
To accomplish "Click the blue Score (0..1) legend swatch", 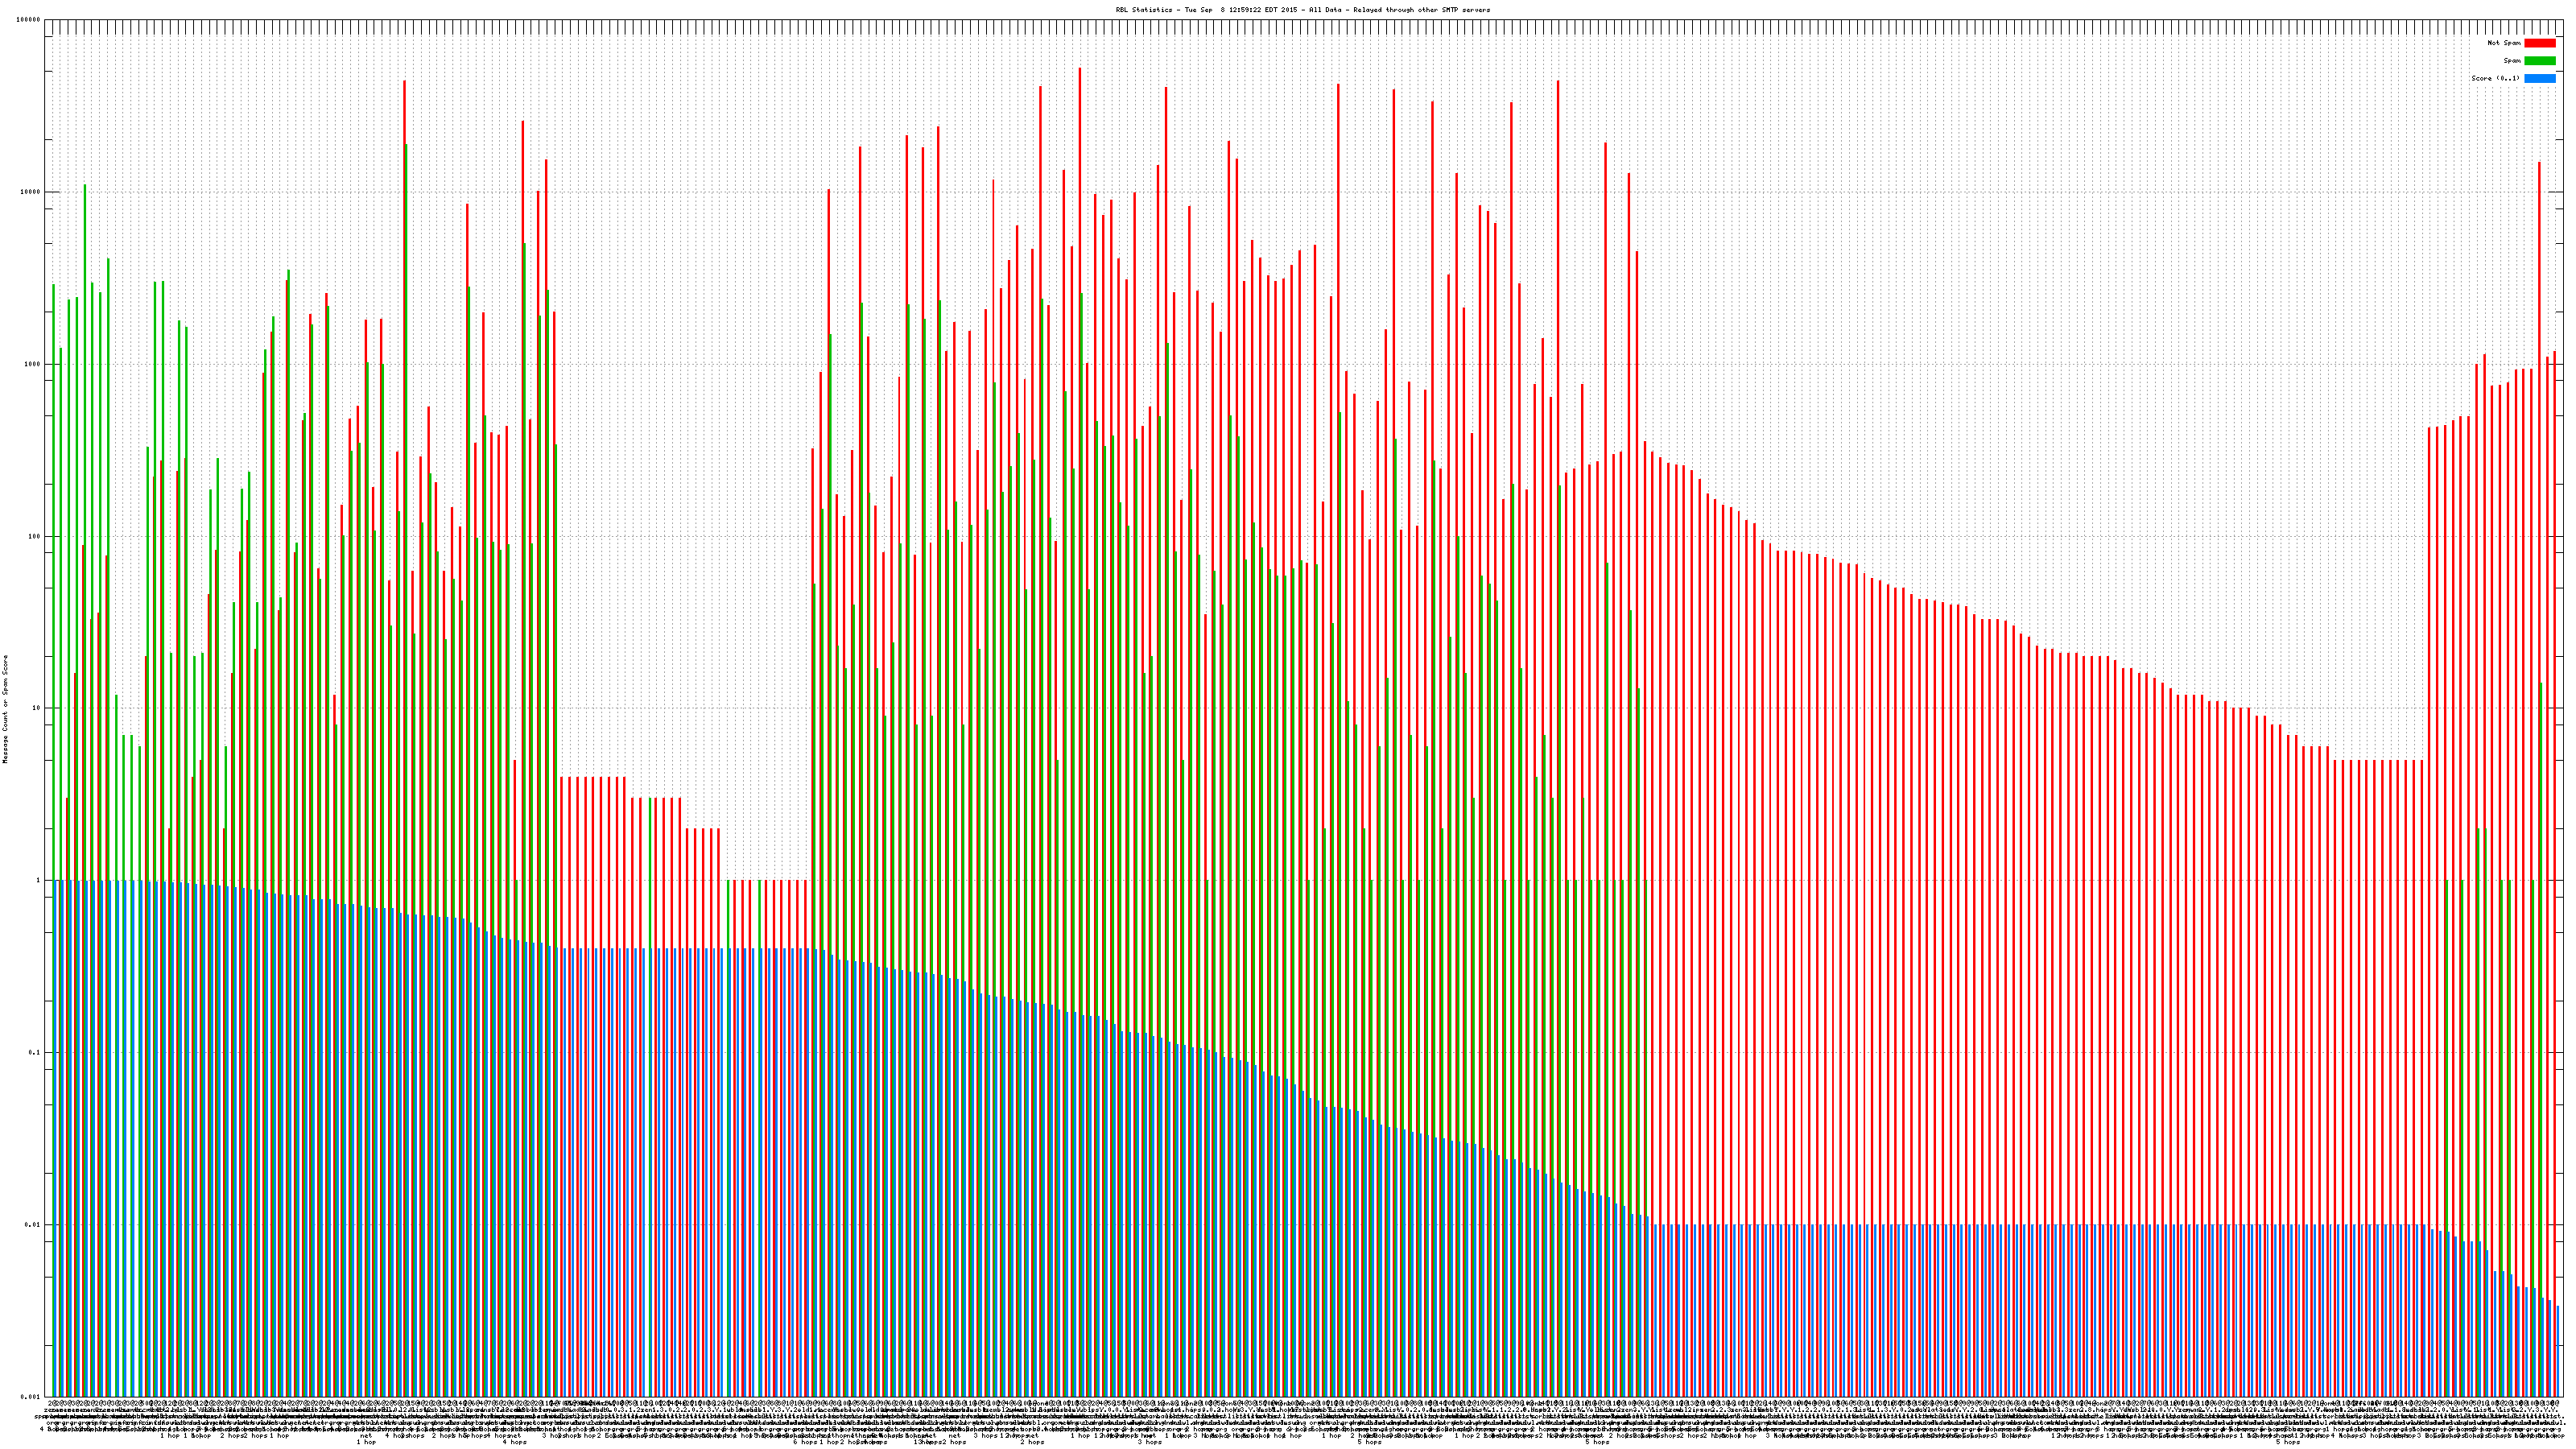I will [2539, 78].
